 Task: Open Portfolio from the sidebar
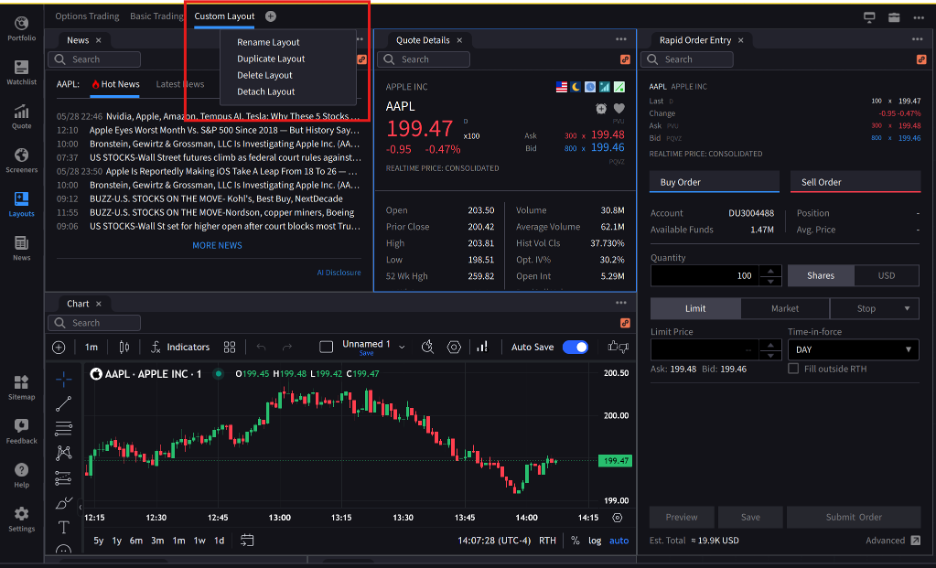[21, 28]
